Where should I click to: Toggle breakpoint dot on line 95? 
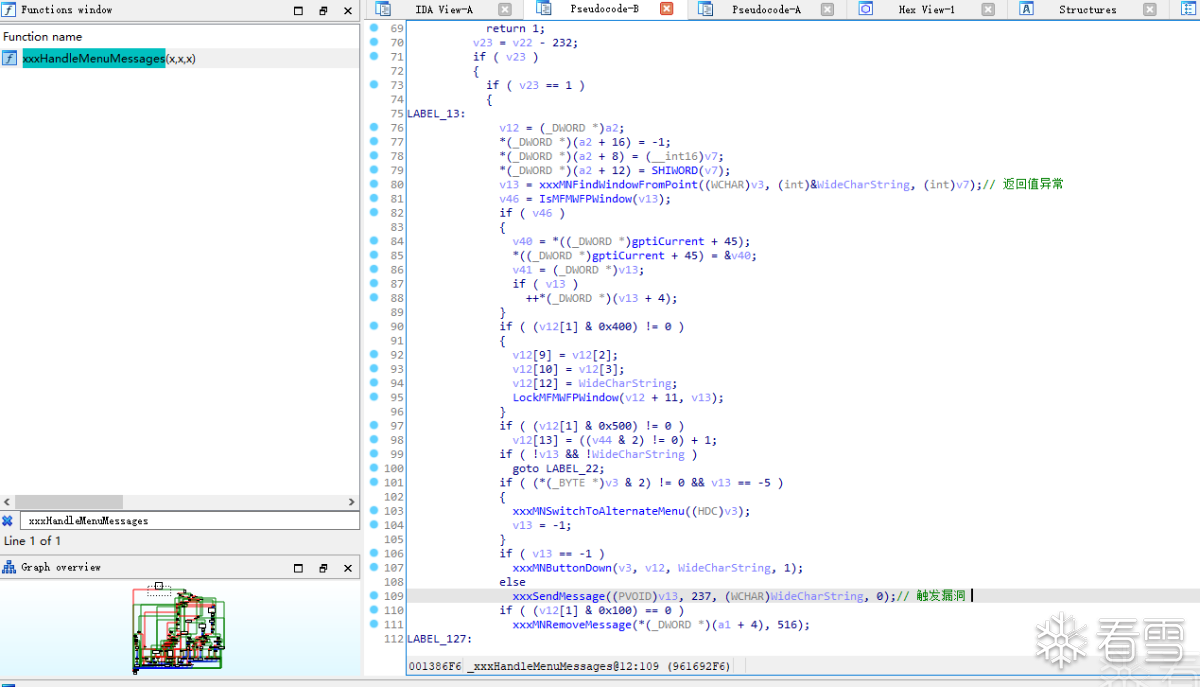(373, 397)
